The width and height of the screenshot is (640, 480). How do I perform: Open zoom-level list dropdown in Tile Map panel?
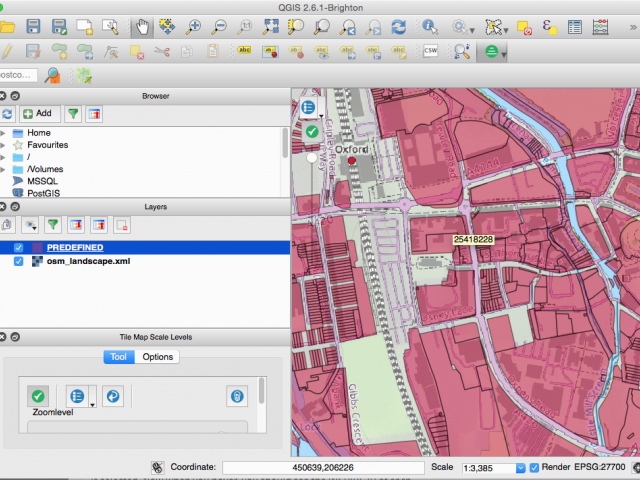93,404
